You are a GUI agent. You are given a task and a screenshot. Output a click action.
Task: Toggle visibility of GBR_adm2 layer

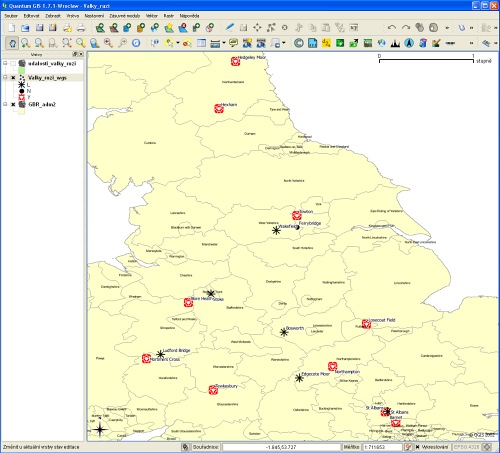[x=13, y=104]
